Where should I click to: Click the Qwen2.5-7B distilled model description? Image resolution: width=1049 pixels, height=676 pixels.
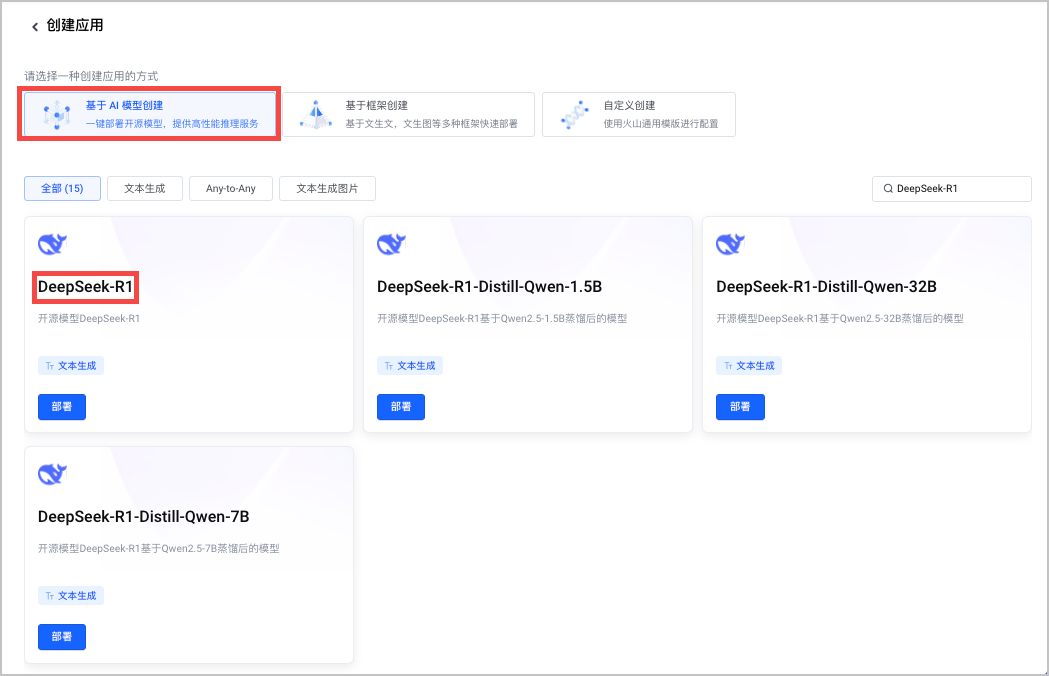159,549
